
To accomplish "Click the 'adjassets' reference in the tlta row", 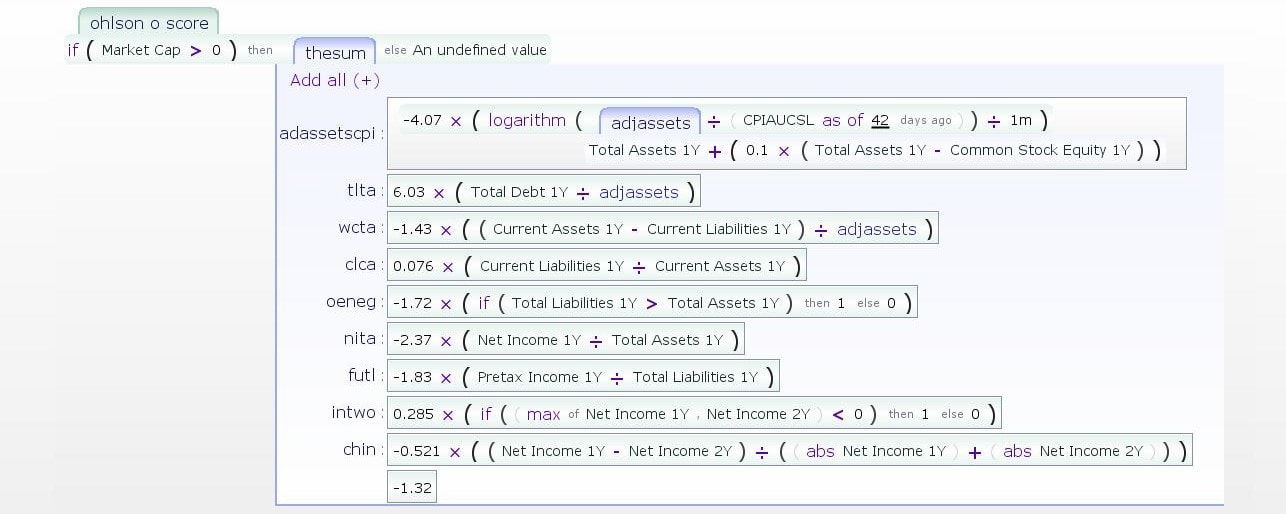I will pos(639,192).
